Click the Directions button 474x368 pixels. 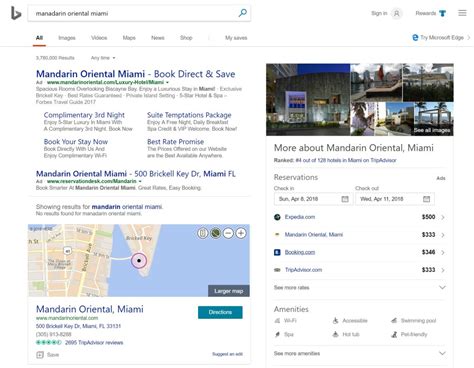pyautogui.click(x=220, y=312)
